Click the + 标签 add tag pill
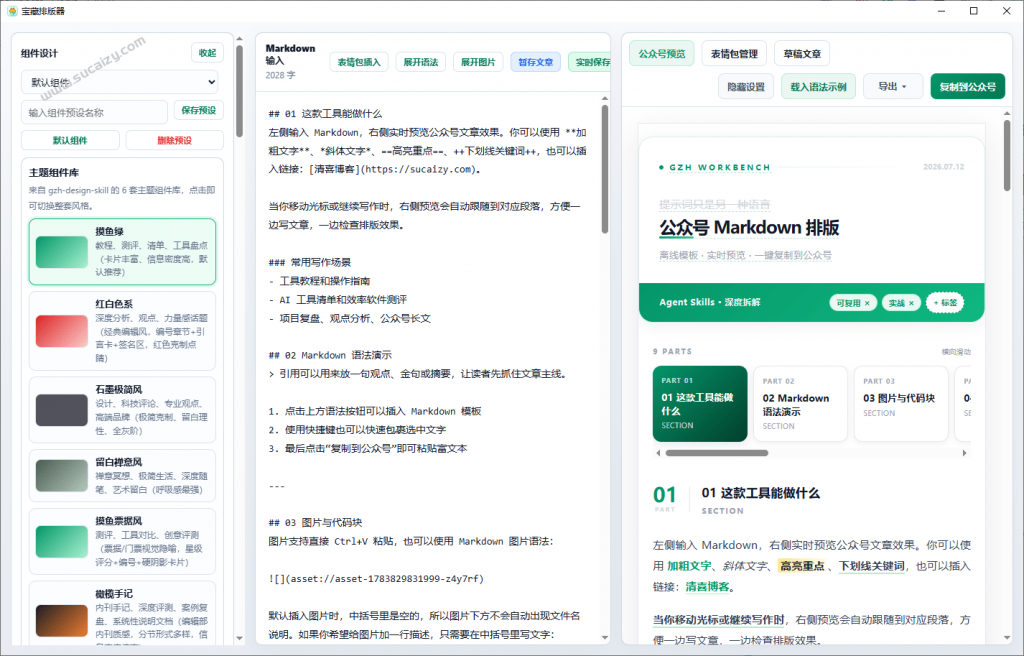The image size is (1024, 656). [945, 303]
